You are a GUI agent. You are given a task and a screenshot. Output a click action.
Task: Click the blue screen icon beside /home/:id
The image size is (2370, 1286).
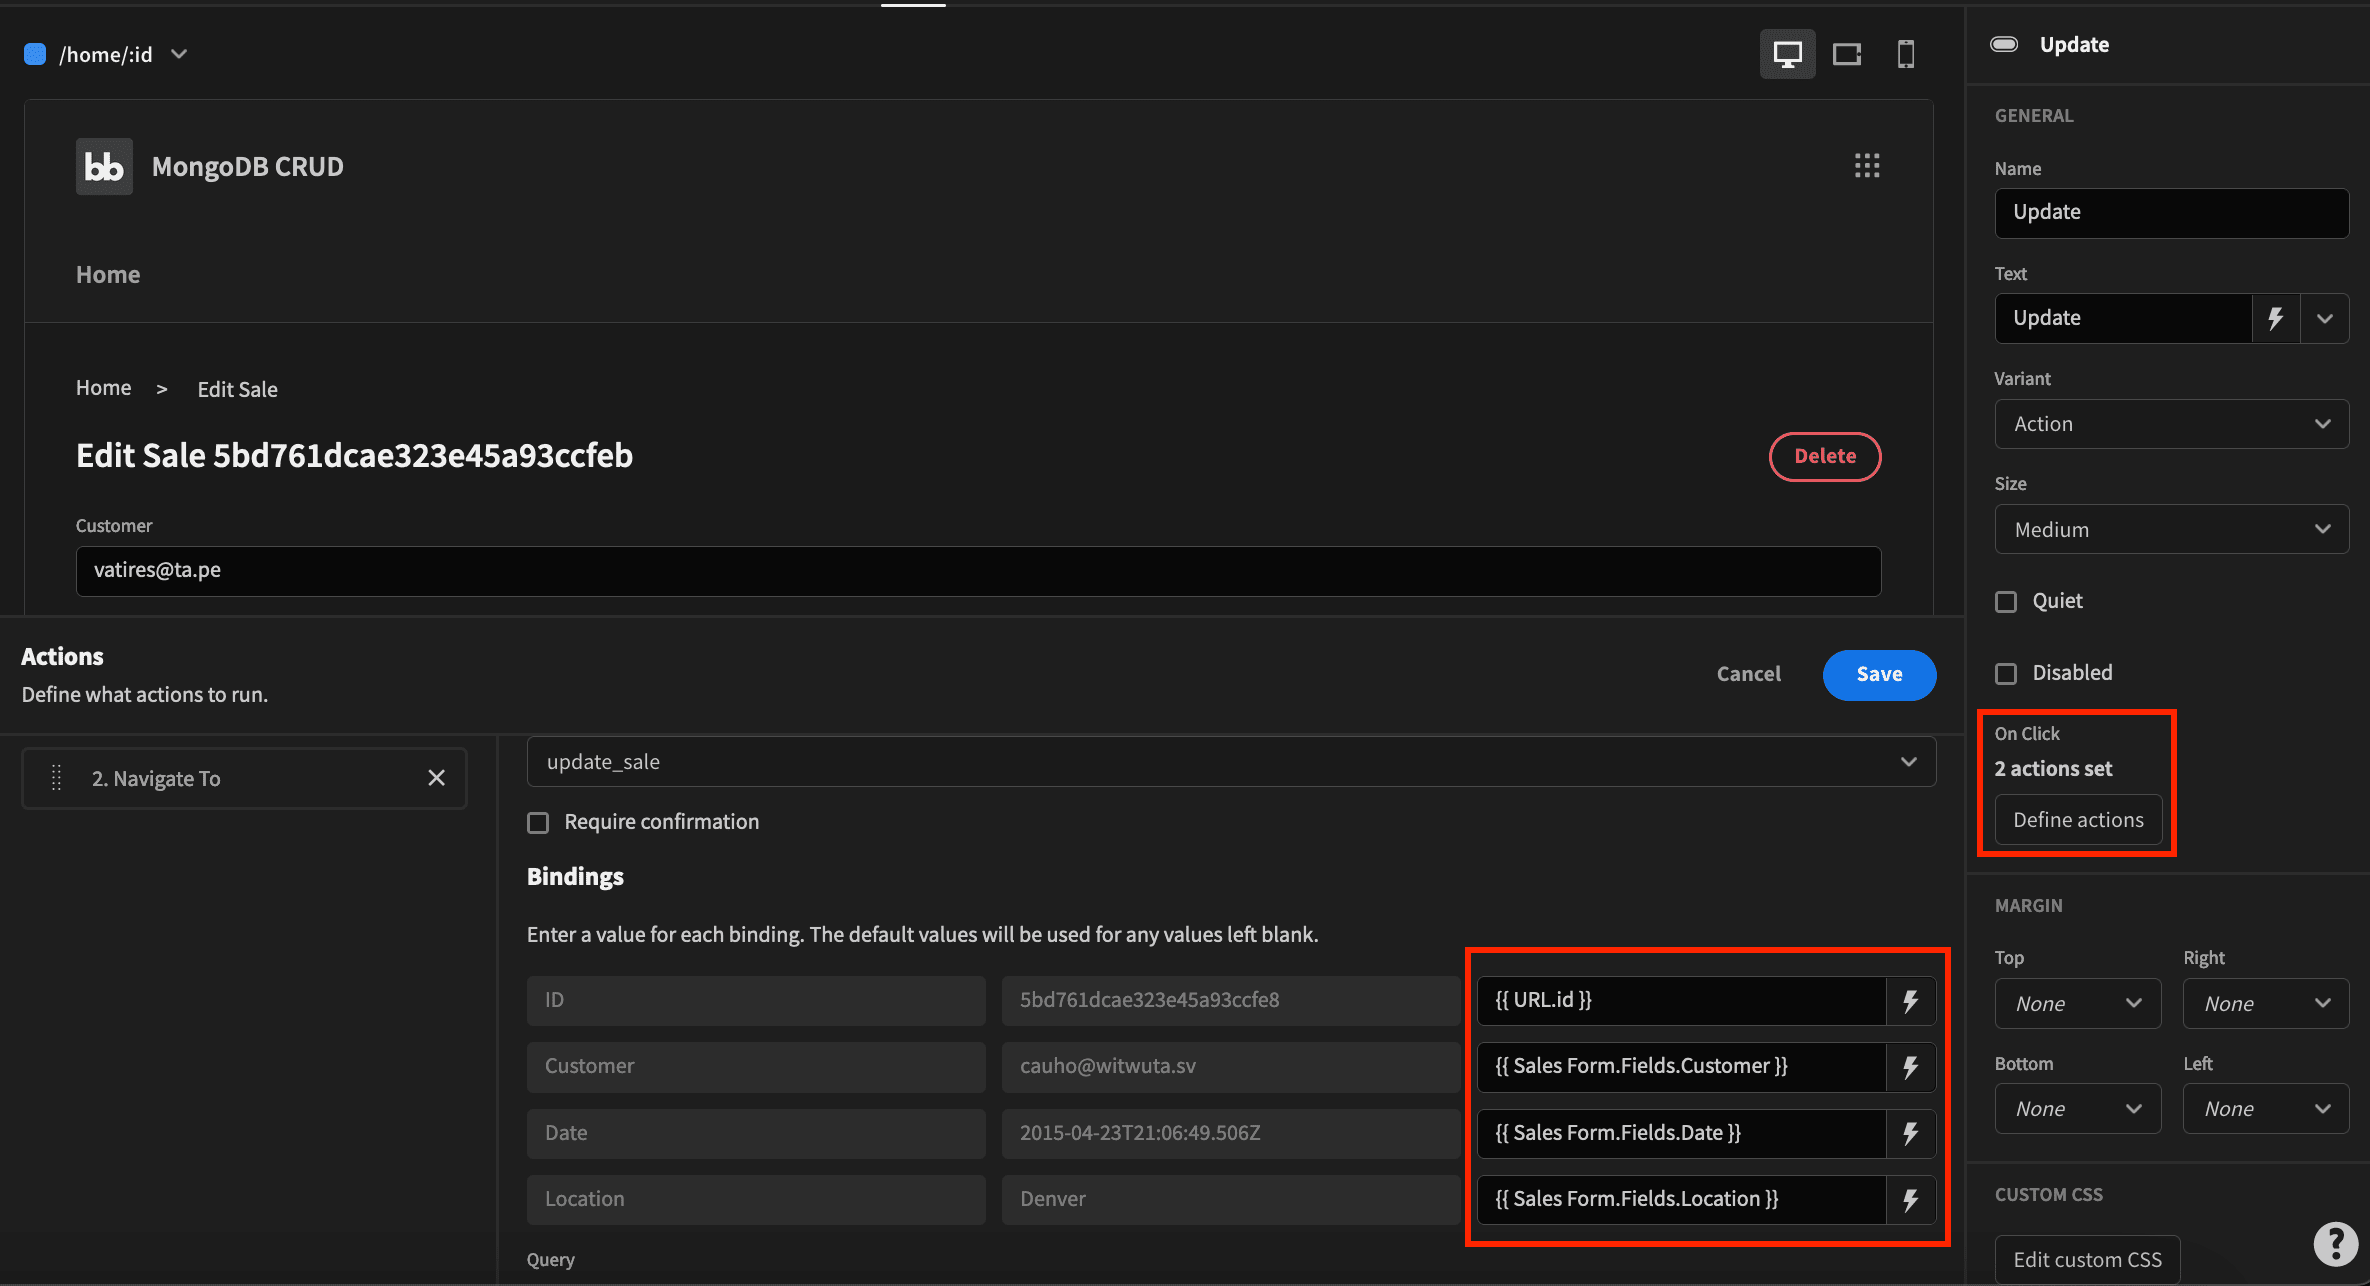pyautogui.click(x=35, y=54)
